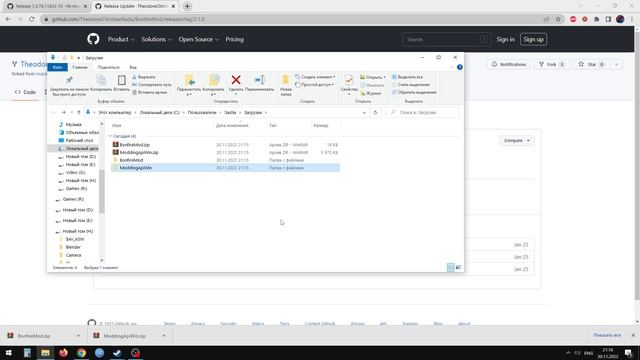Image resolution: width=640 pixels, height=360 pixels.
Task: Click the GitHub octocat logo
Action: [x=93, y=39]
